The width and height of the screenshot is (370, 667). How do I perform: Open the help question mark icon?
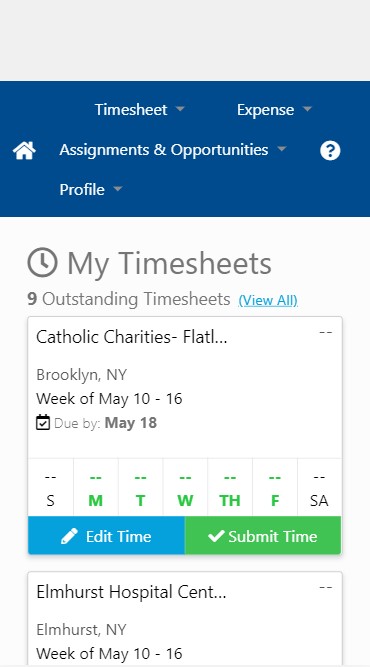pos(330,151)
